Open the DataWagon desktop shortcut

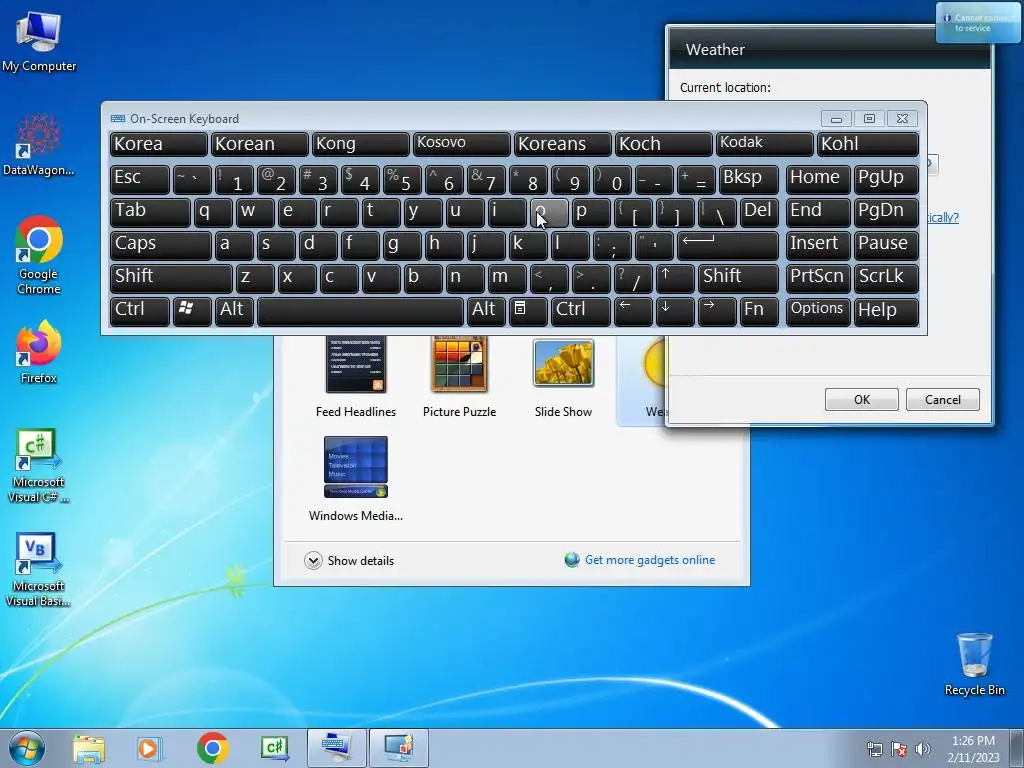click(x=38, y=145)
